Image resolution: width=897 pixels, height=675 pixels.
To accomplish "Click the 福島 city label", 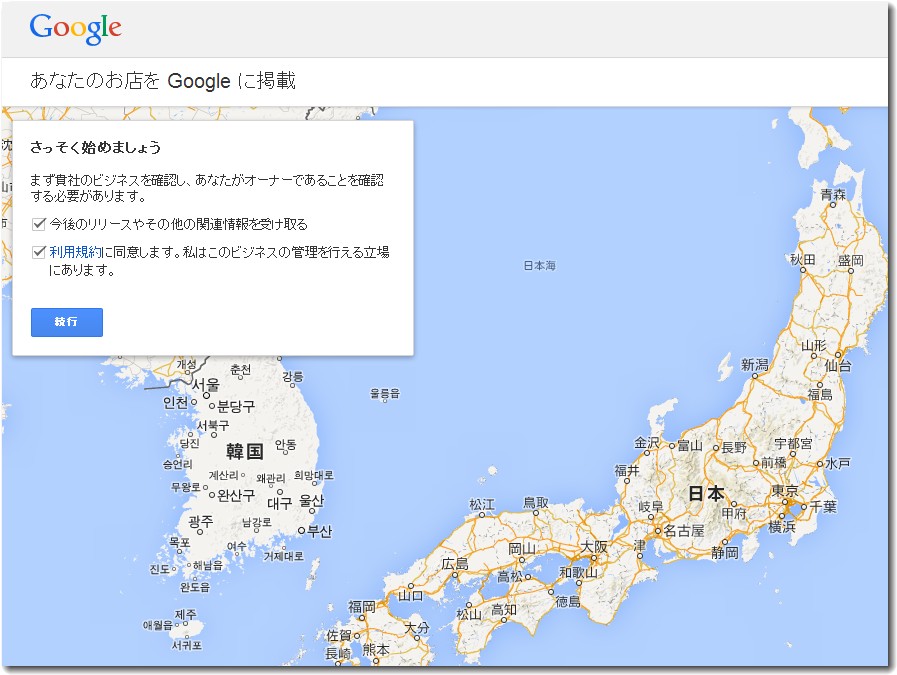I will (820, 394).
